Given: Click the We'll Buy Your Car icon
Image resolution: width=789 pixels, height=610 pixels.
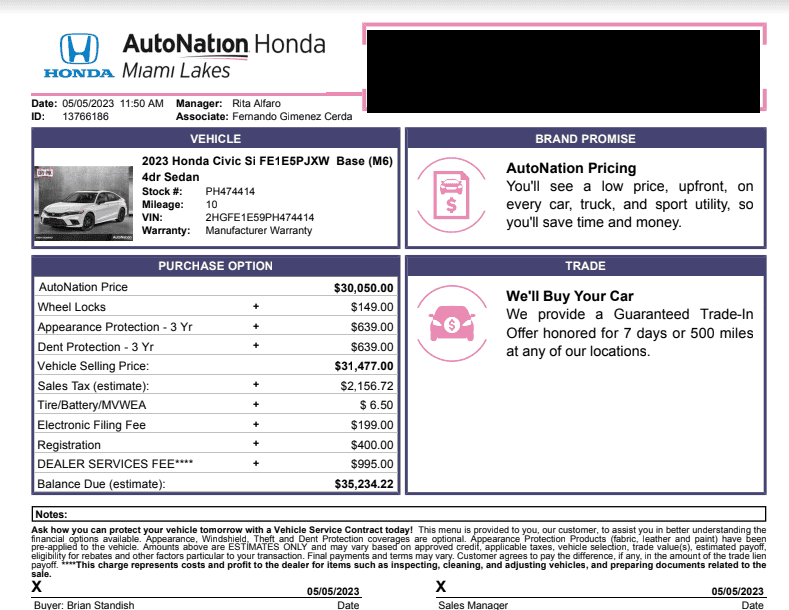Looking at the screenshot, I should coord(451,323).
